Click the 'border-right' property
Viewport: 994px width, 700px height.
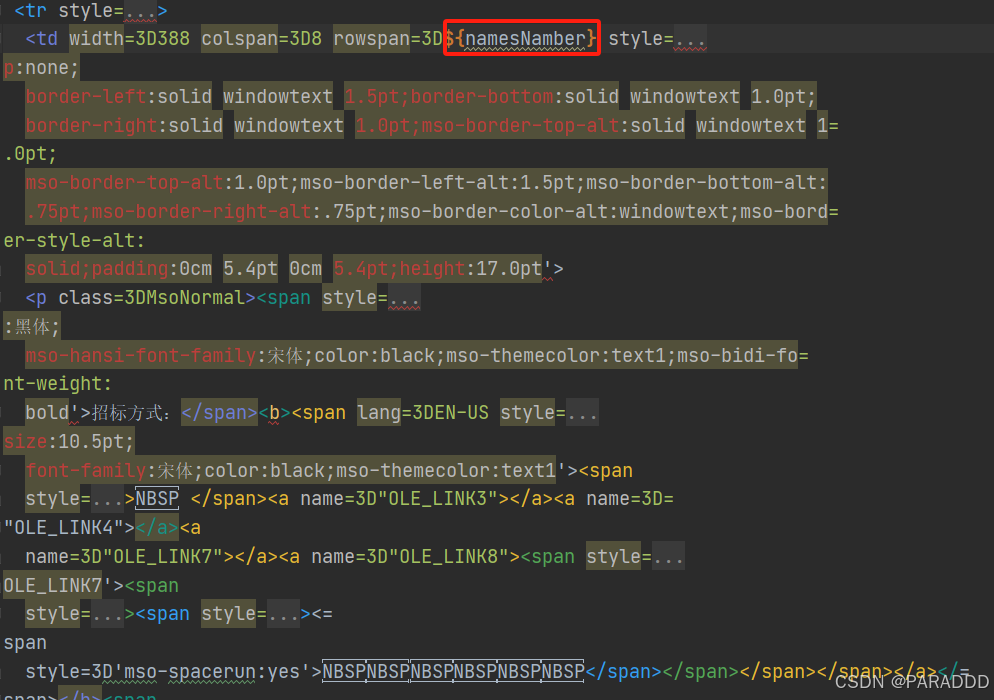[x=91, y=126]
